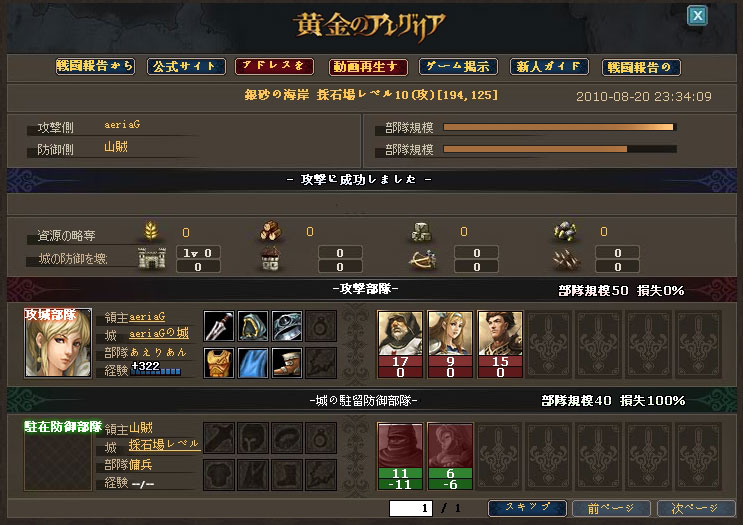
Task: Click the wheat food resource icon
Action: click(151, 231)
